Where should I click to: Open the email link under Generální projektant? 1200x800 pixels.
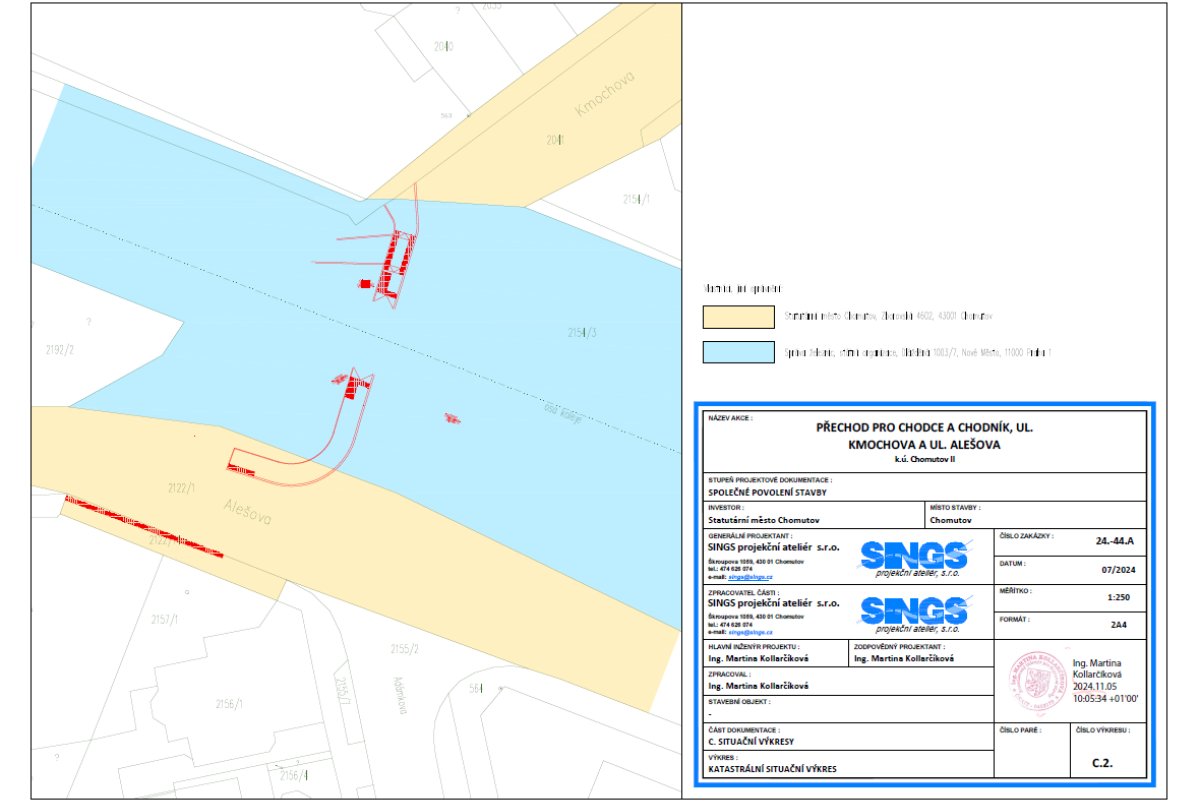coord(750,577)
